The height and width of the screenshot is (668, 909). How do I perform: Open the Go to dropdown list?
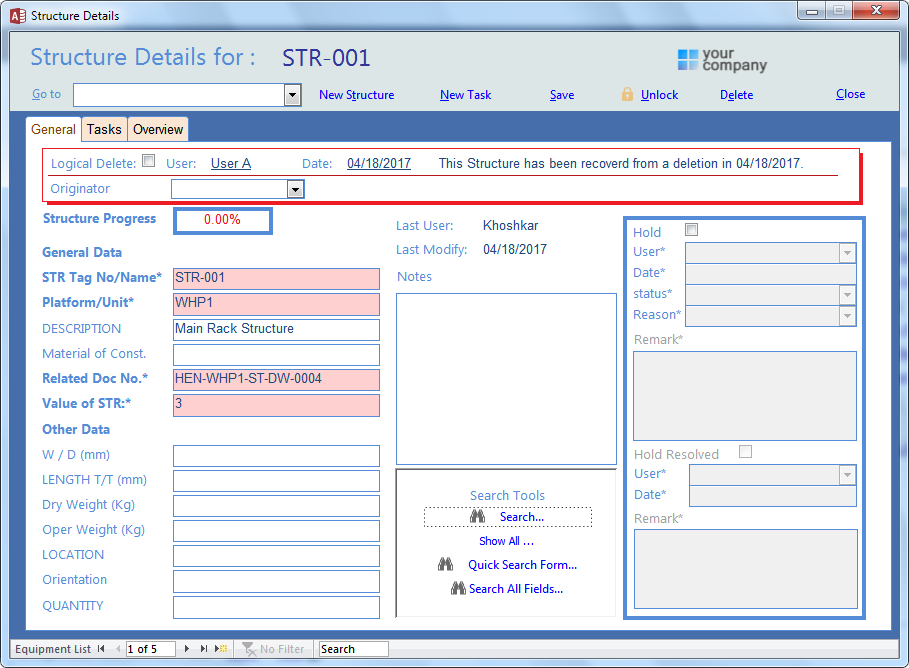[x=293, y=95]
